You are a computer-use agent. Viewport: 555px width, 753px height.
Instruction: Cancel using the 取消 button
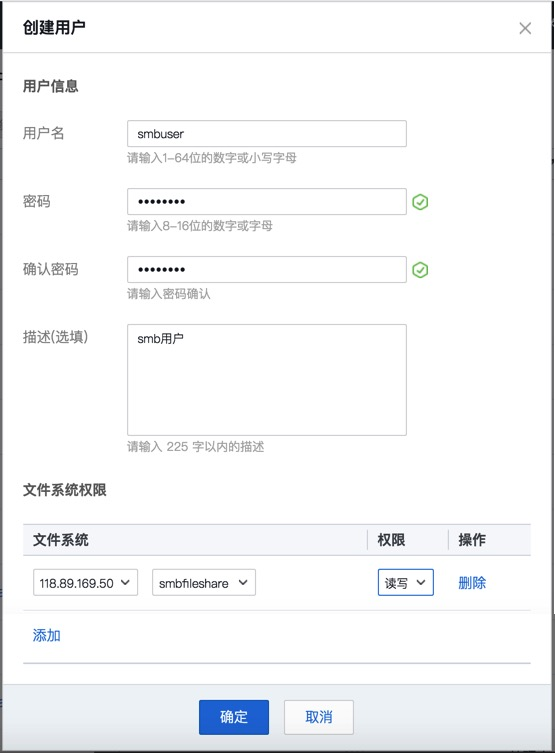(319, 717)
